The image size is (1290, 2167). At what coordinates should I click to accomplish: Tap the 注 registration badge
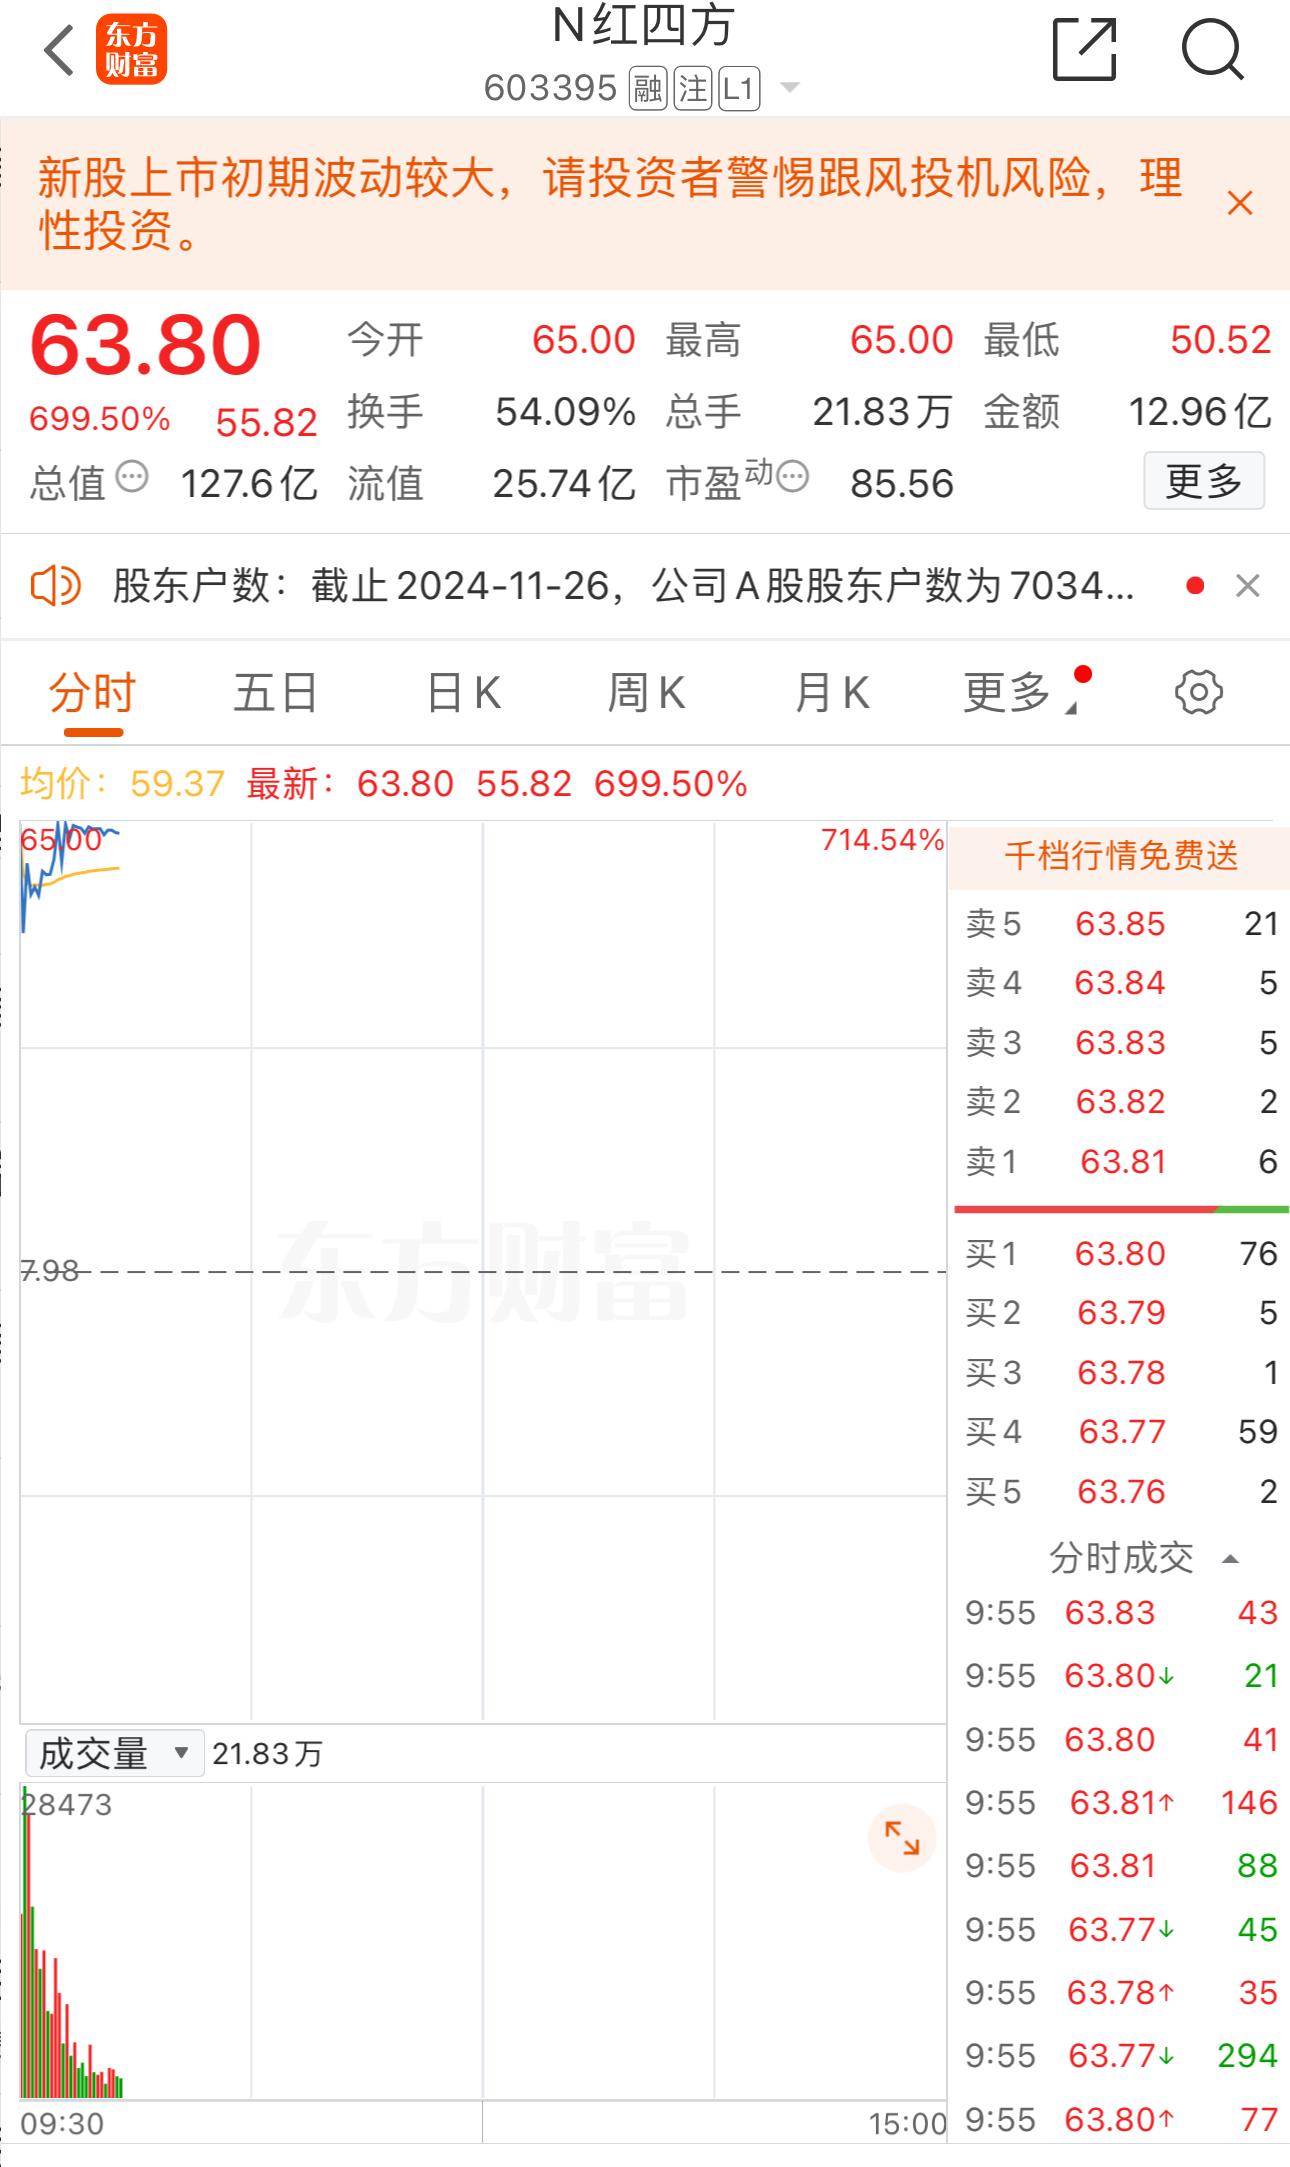point(693,89)
